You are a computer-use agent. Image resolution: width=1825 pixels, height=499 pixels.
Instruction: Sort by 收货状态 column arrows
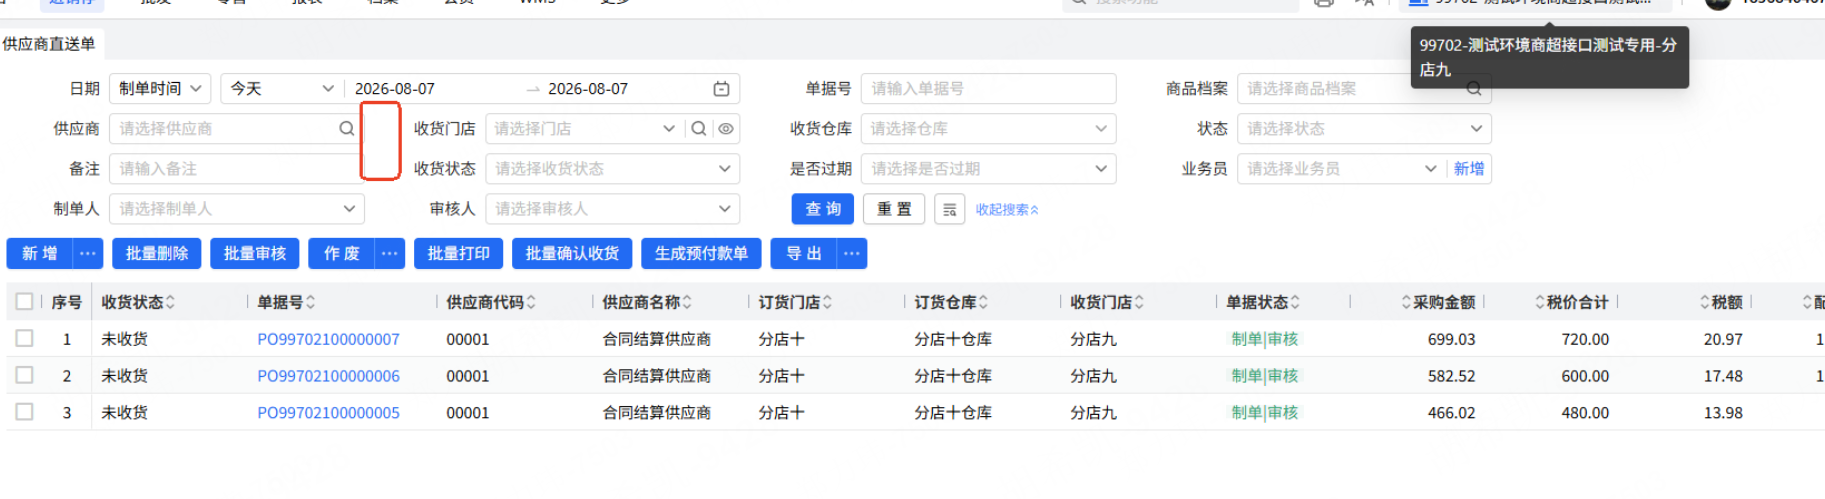[170, 302]
